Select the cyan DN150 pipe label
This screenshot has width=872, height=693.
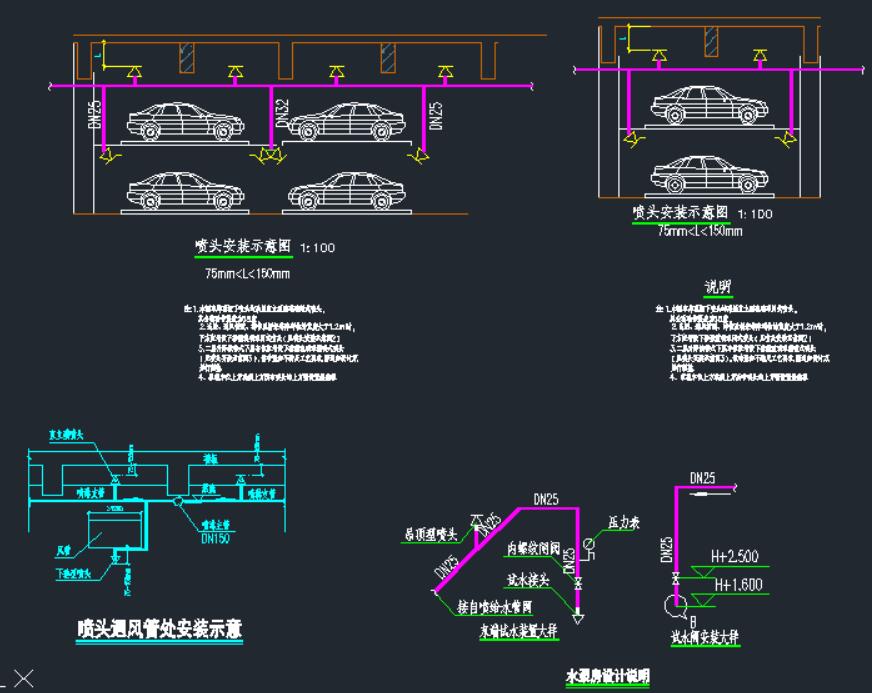(215, 538)
